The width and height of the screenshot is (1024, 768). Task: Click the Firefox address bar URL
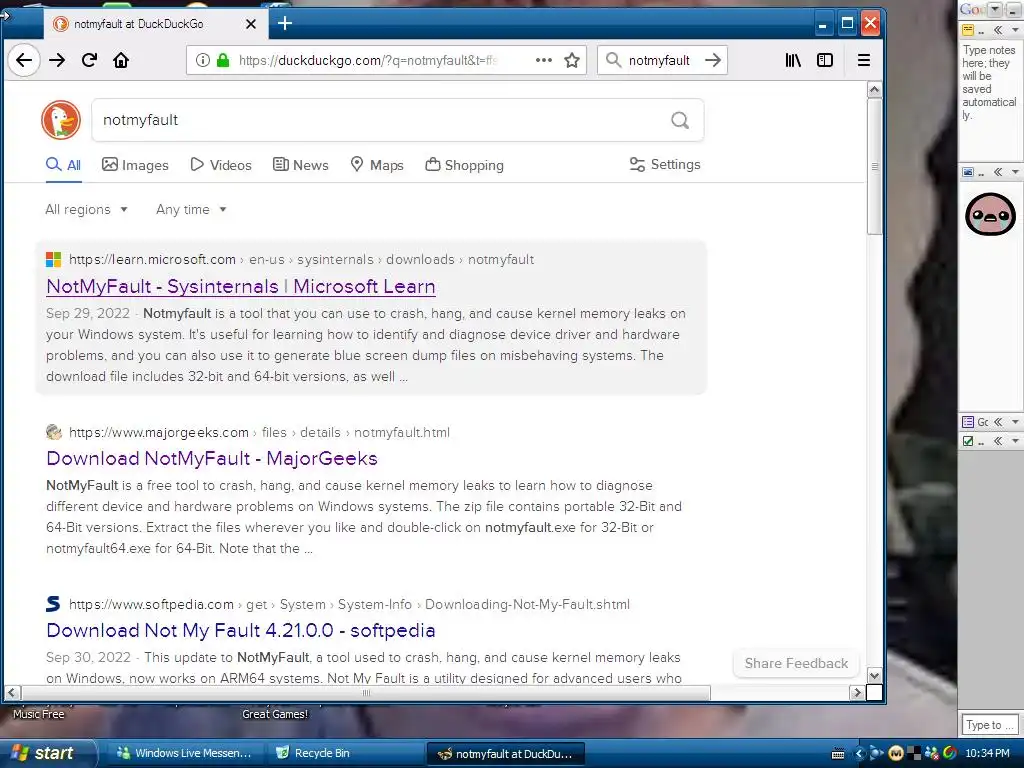click(368, 60)
